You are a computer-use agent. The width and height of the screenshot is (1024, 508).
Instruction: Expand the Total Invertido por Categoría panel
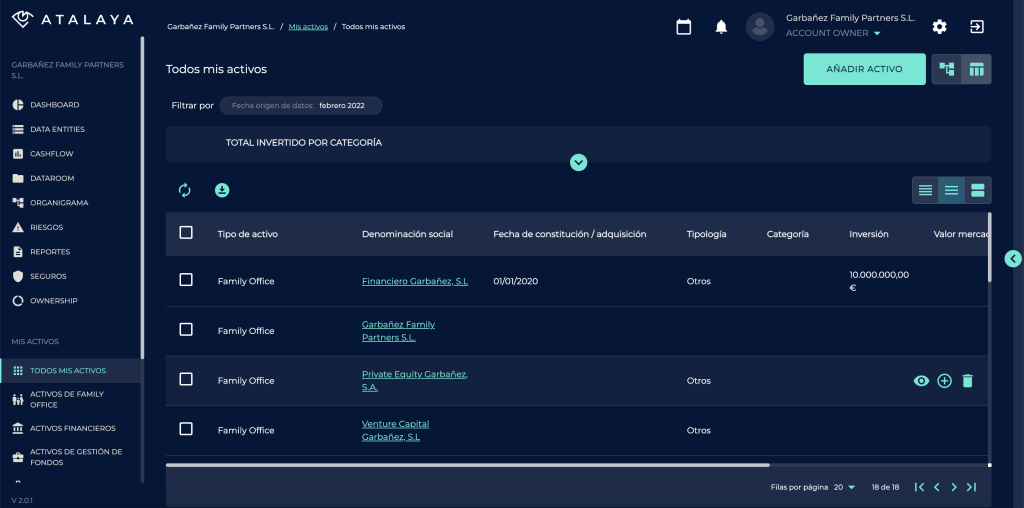(x=578, y=162)
